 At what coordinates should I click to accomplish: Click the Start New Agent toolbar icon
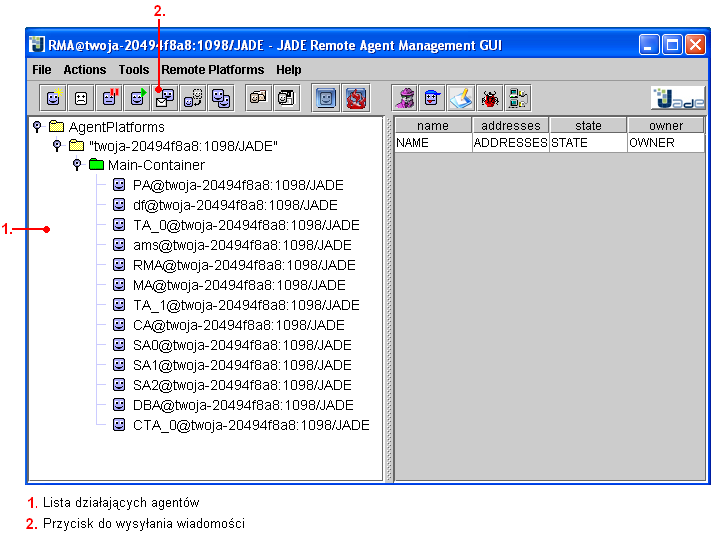[x=53, y=98]
